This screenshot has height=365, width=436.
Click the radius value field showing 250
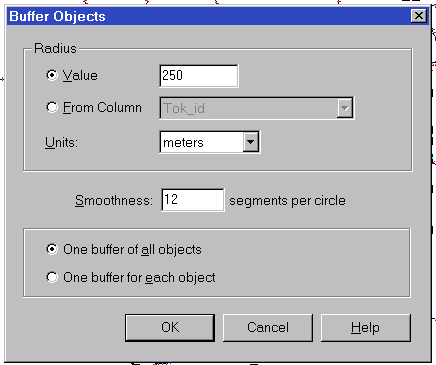(x=199, y=76)
